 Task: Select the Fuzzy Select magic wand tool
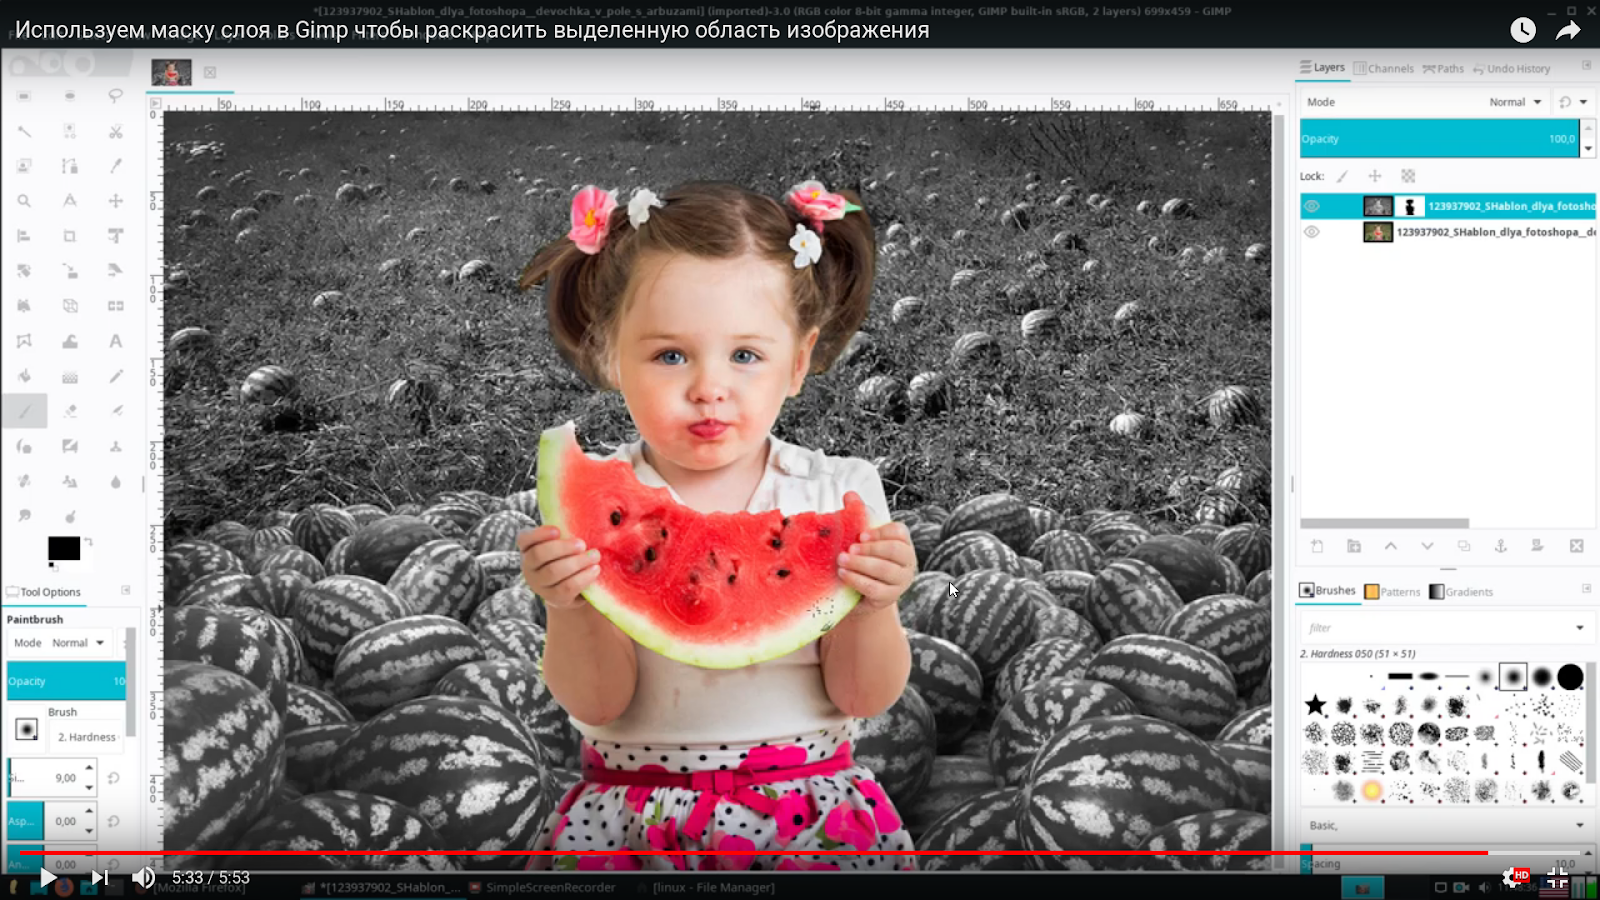(x=24, y=131)
